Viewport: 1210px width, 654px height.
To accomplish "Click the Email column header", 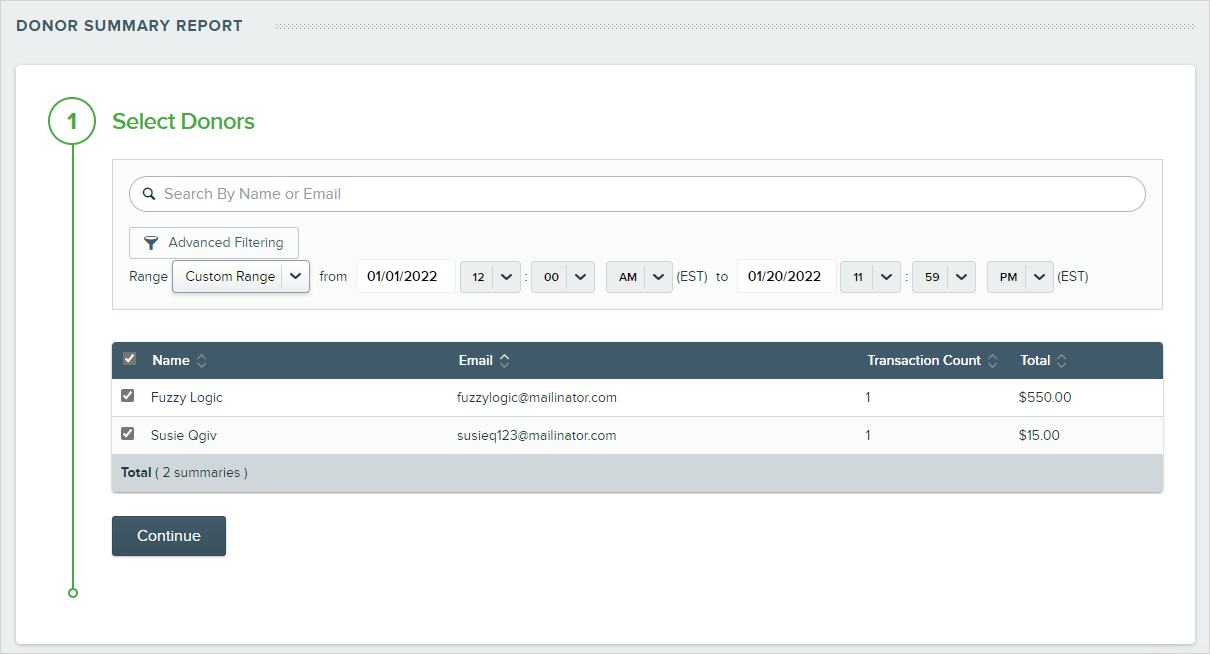I will tap(476, 360).
